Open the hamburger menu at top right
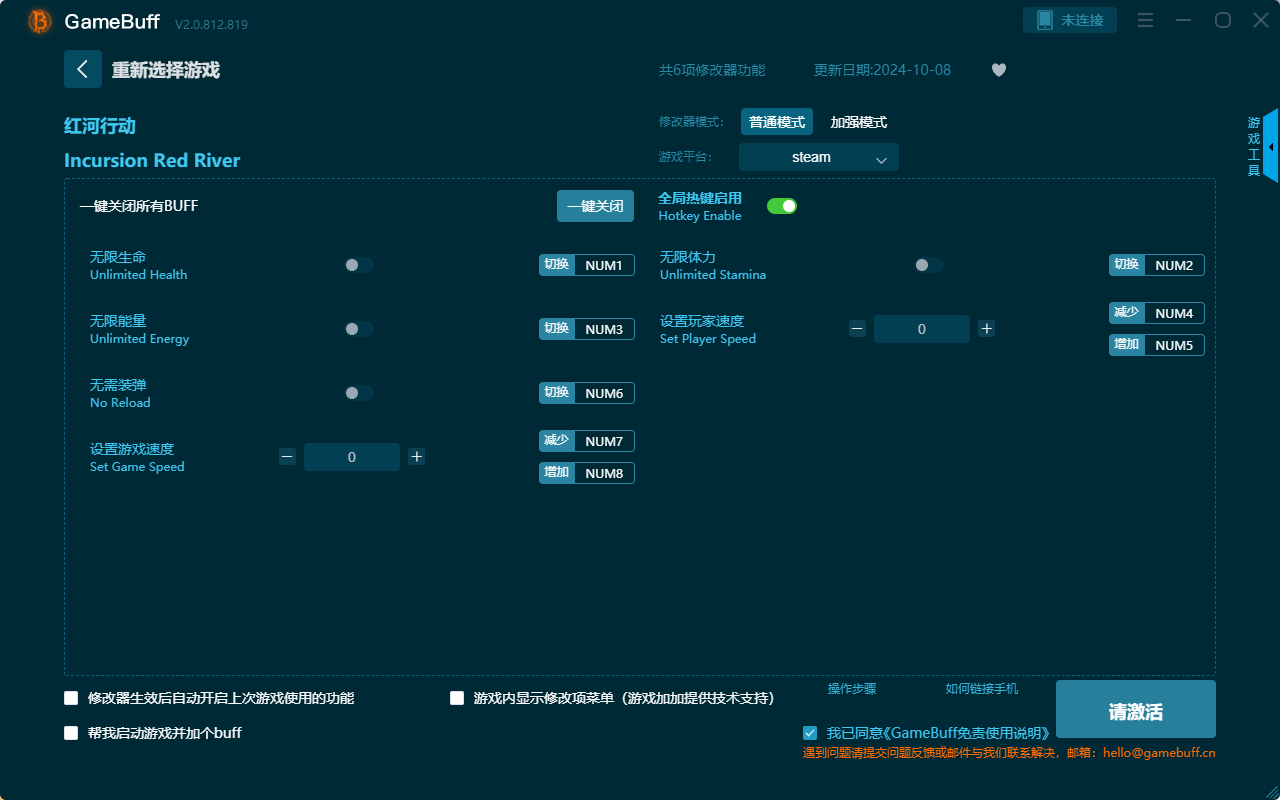This screenshot has width=1280, height=800. [1145, 20]
